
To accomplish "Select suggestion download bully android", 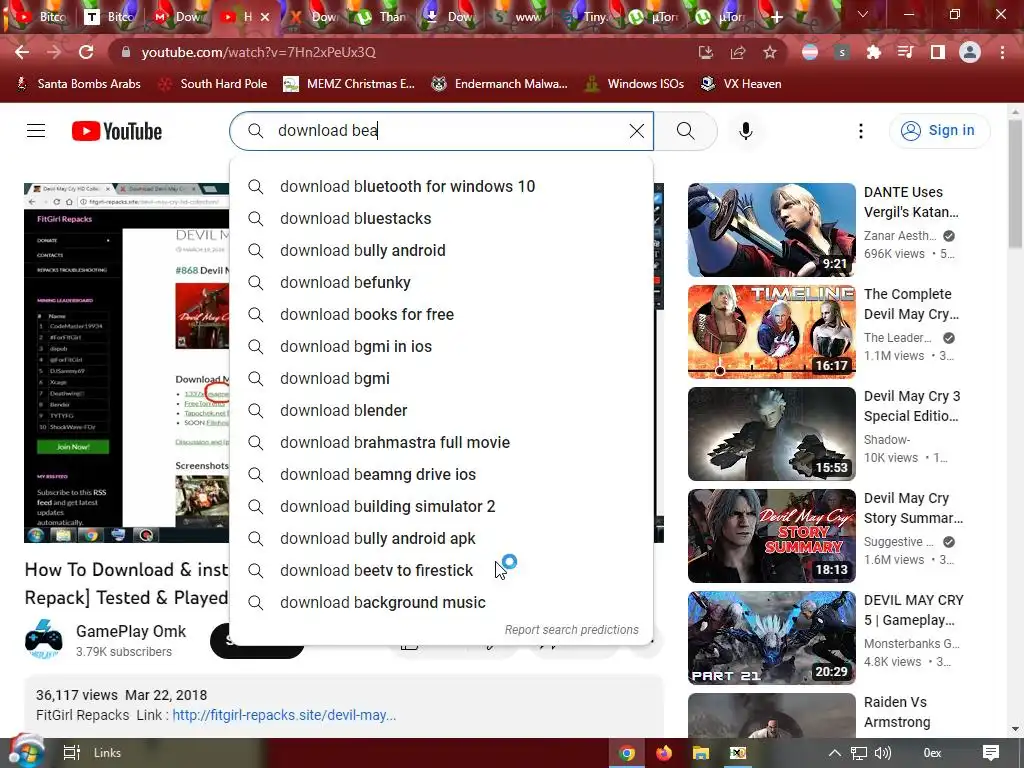I will click(441, 251).
